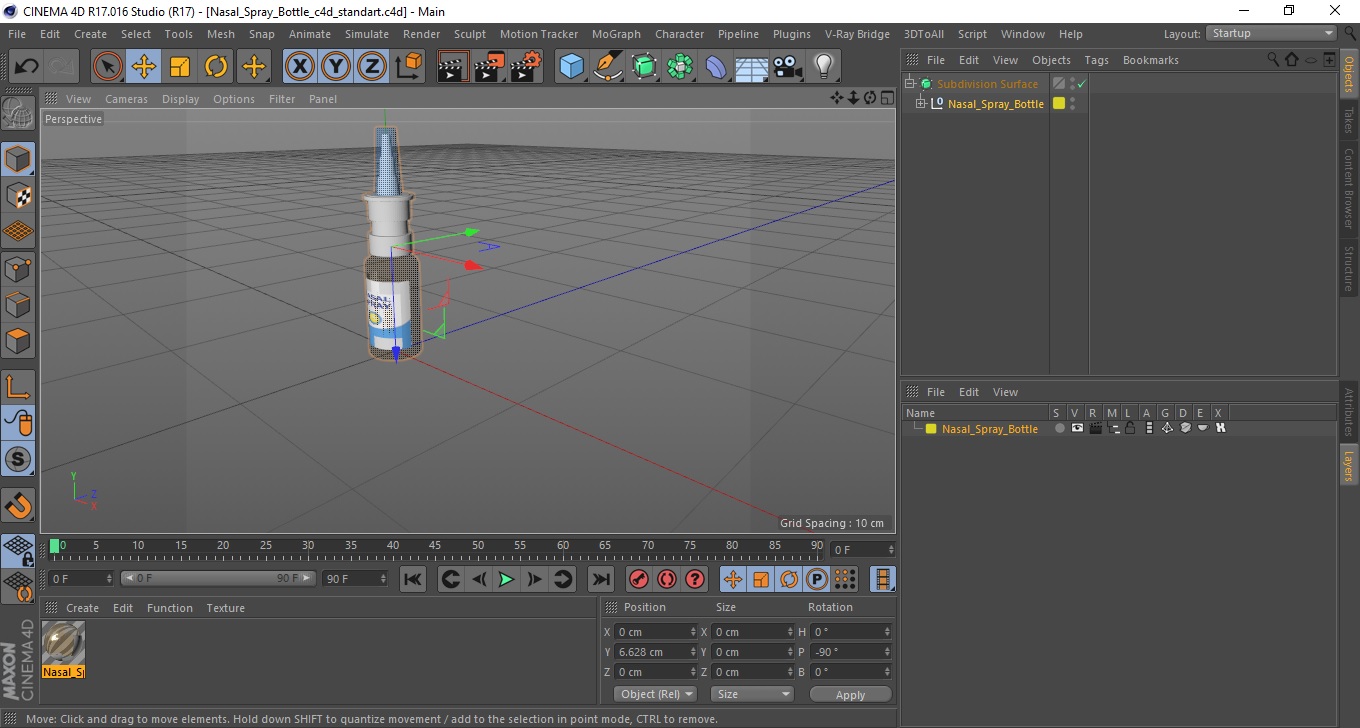Screen dimensions: 1360x728
Task: Open the Mesh menu
Action: point(220,34)
